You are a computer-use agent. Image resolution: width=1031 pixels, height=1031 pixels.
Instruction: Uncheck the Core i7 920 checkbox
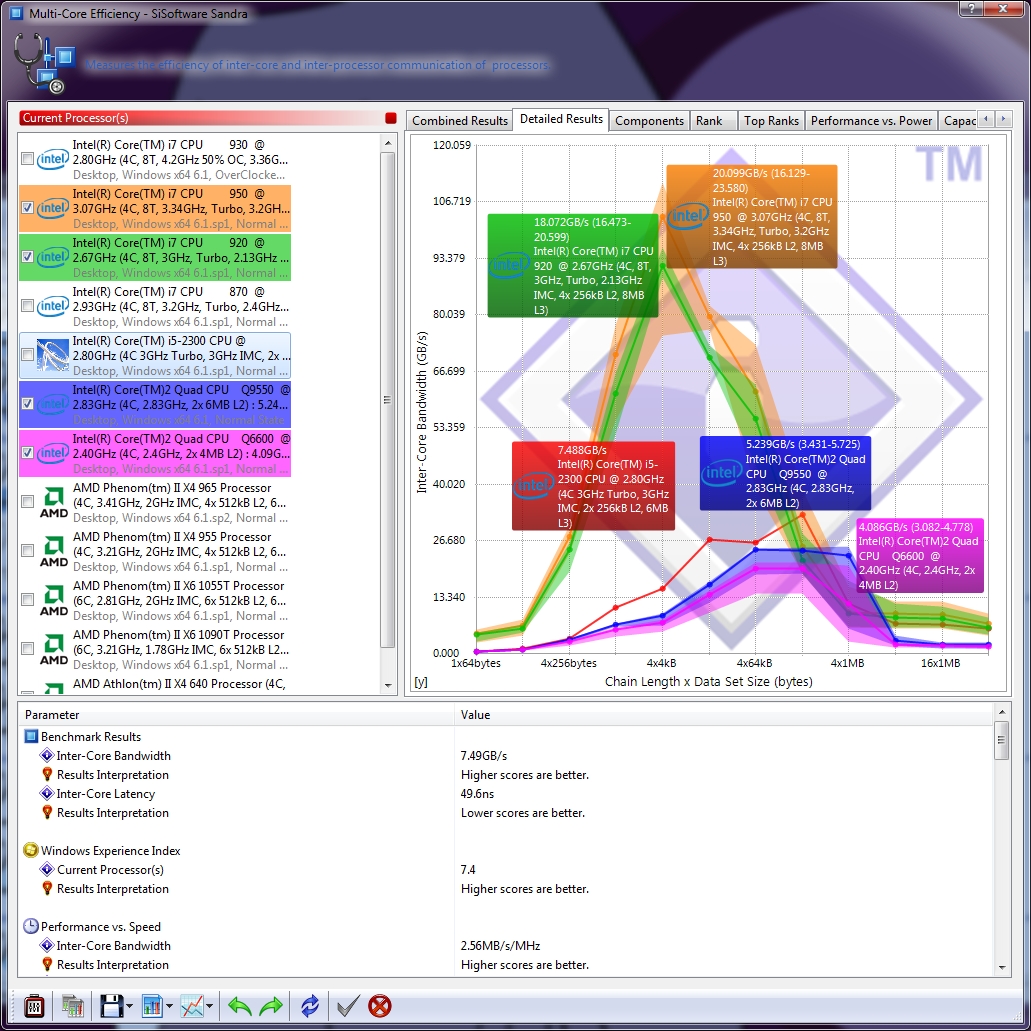[27, 256]
